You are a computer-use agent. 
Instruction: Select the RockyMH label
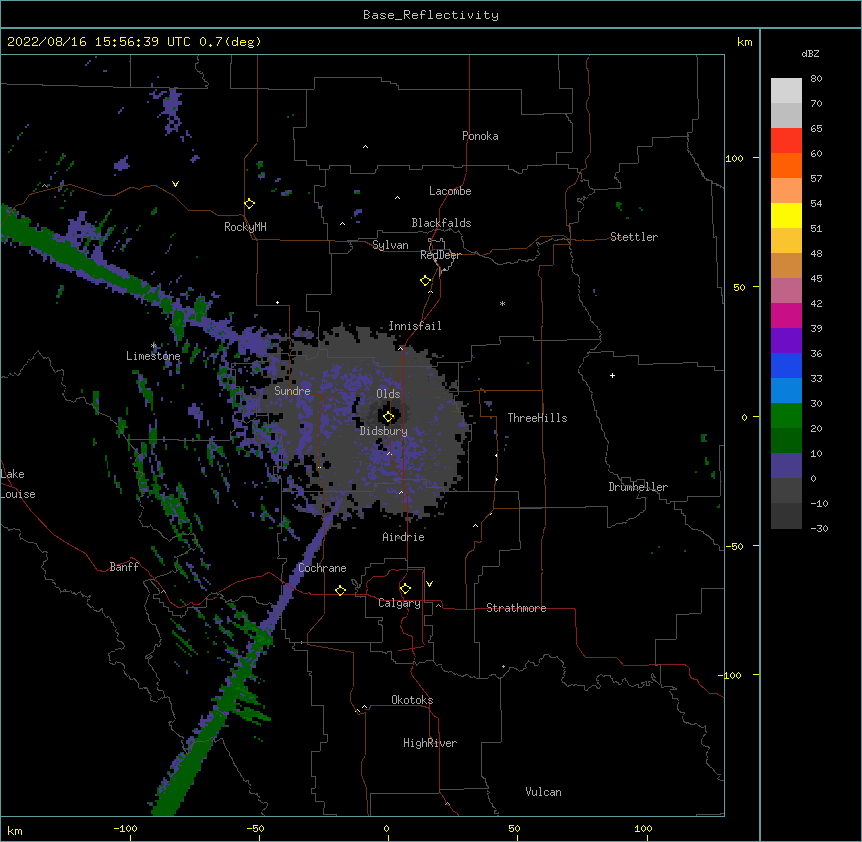[x=245, y=227]
